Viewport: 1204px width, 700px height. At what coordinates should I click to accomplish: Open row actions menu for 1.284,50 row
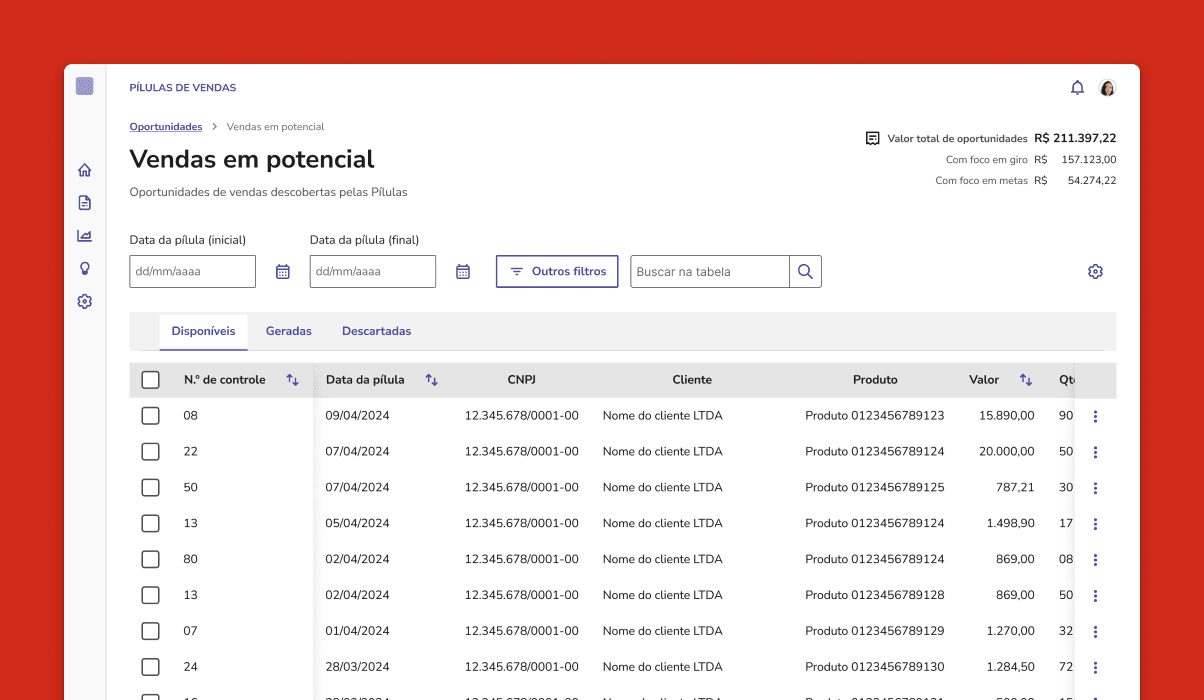(1095, 668)
